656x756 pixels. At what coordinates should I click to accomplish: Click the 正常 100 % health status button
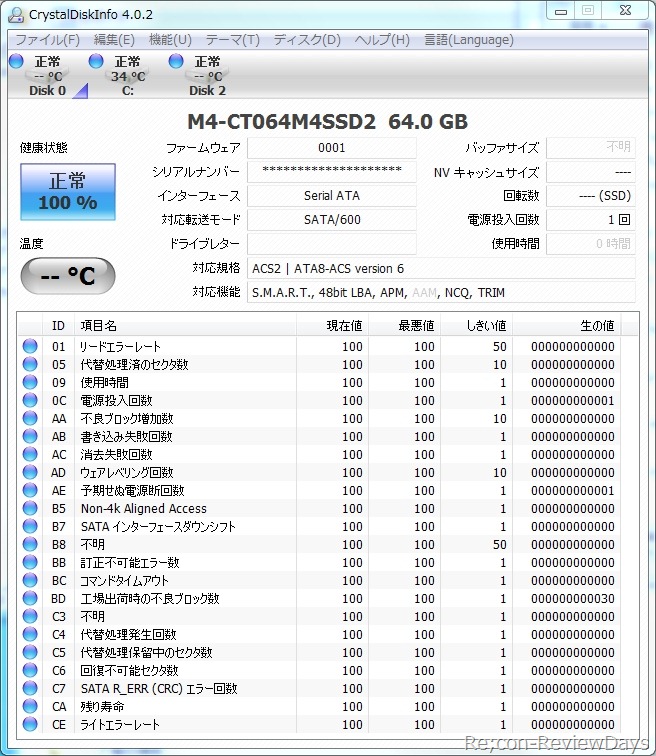click(x=67, y=192)
